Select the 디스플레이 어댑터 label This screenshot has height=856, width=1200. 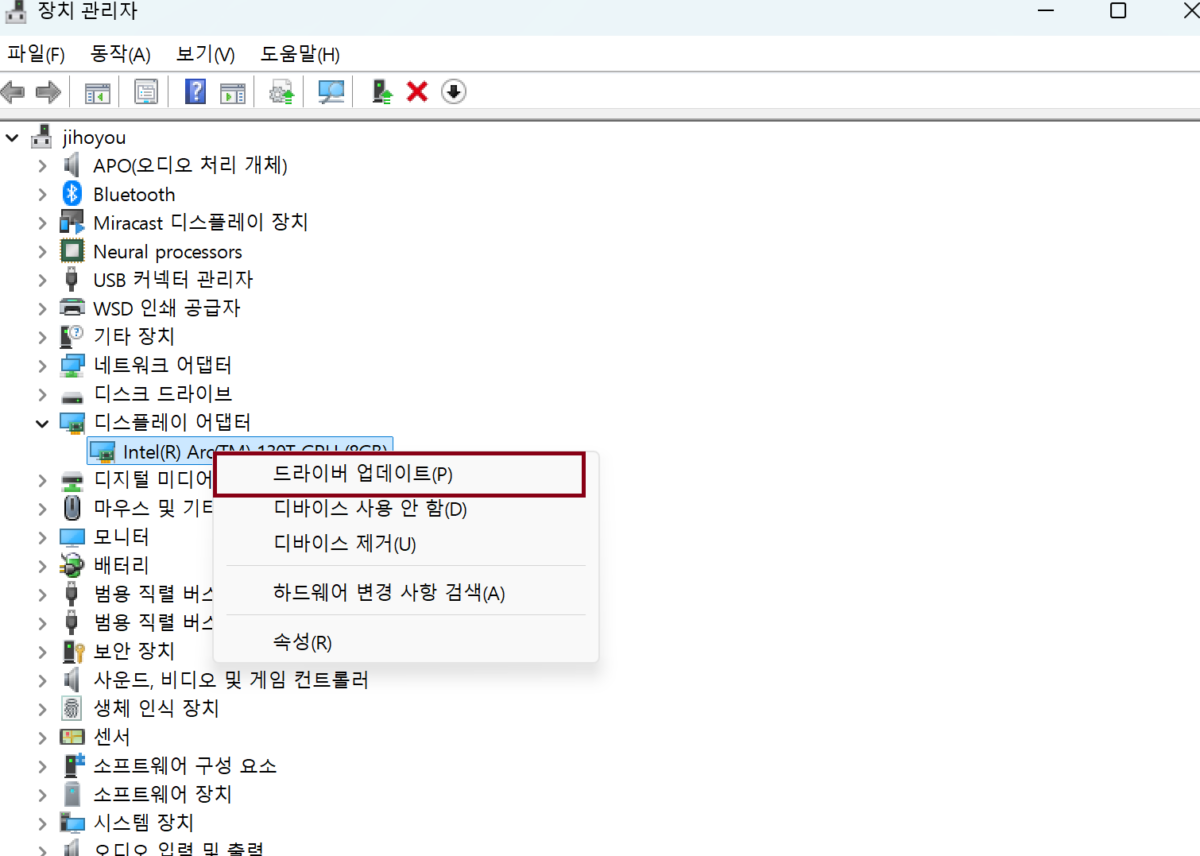[172, 422]
